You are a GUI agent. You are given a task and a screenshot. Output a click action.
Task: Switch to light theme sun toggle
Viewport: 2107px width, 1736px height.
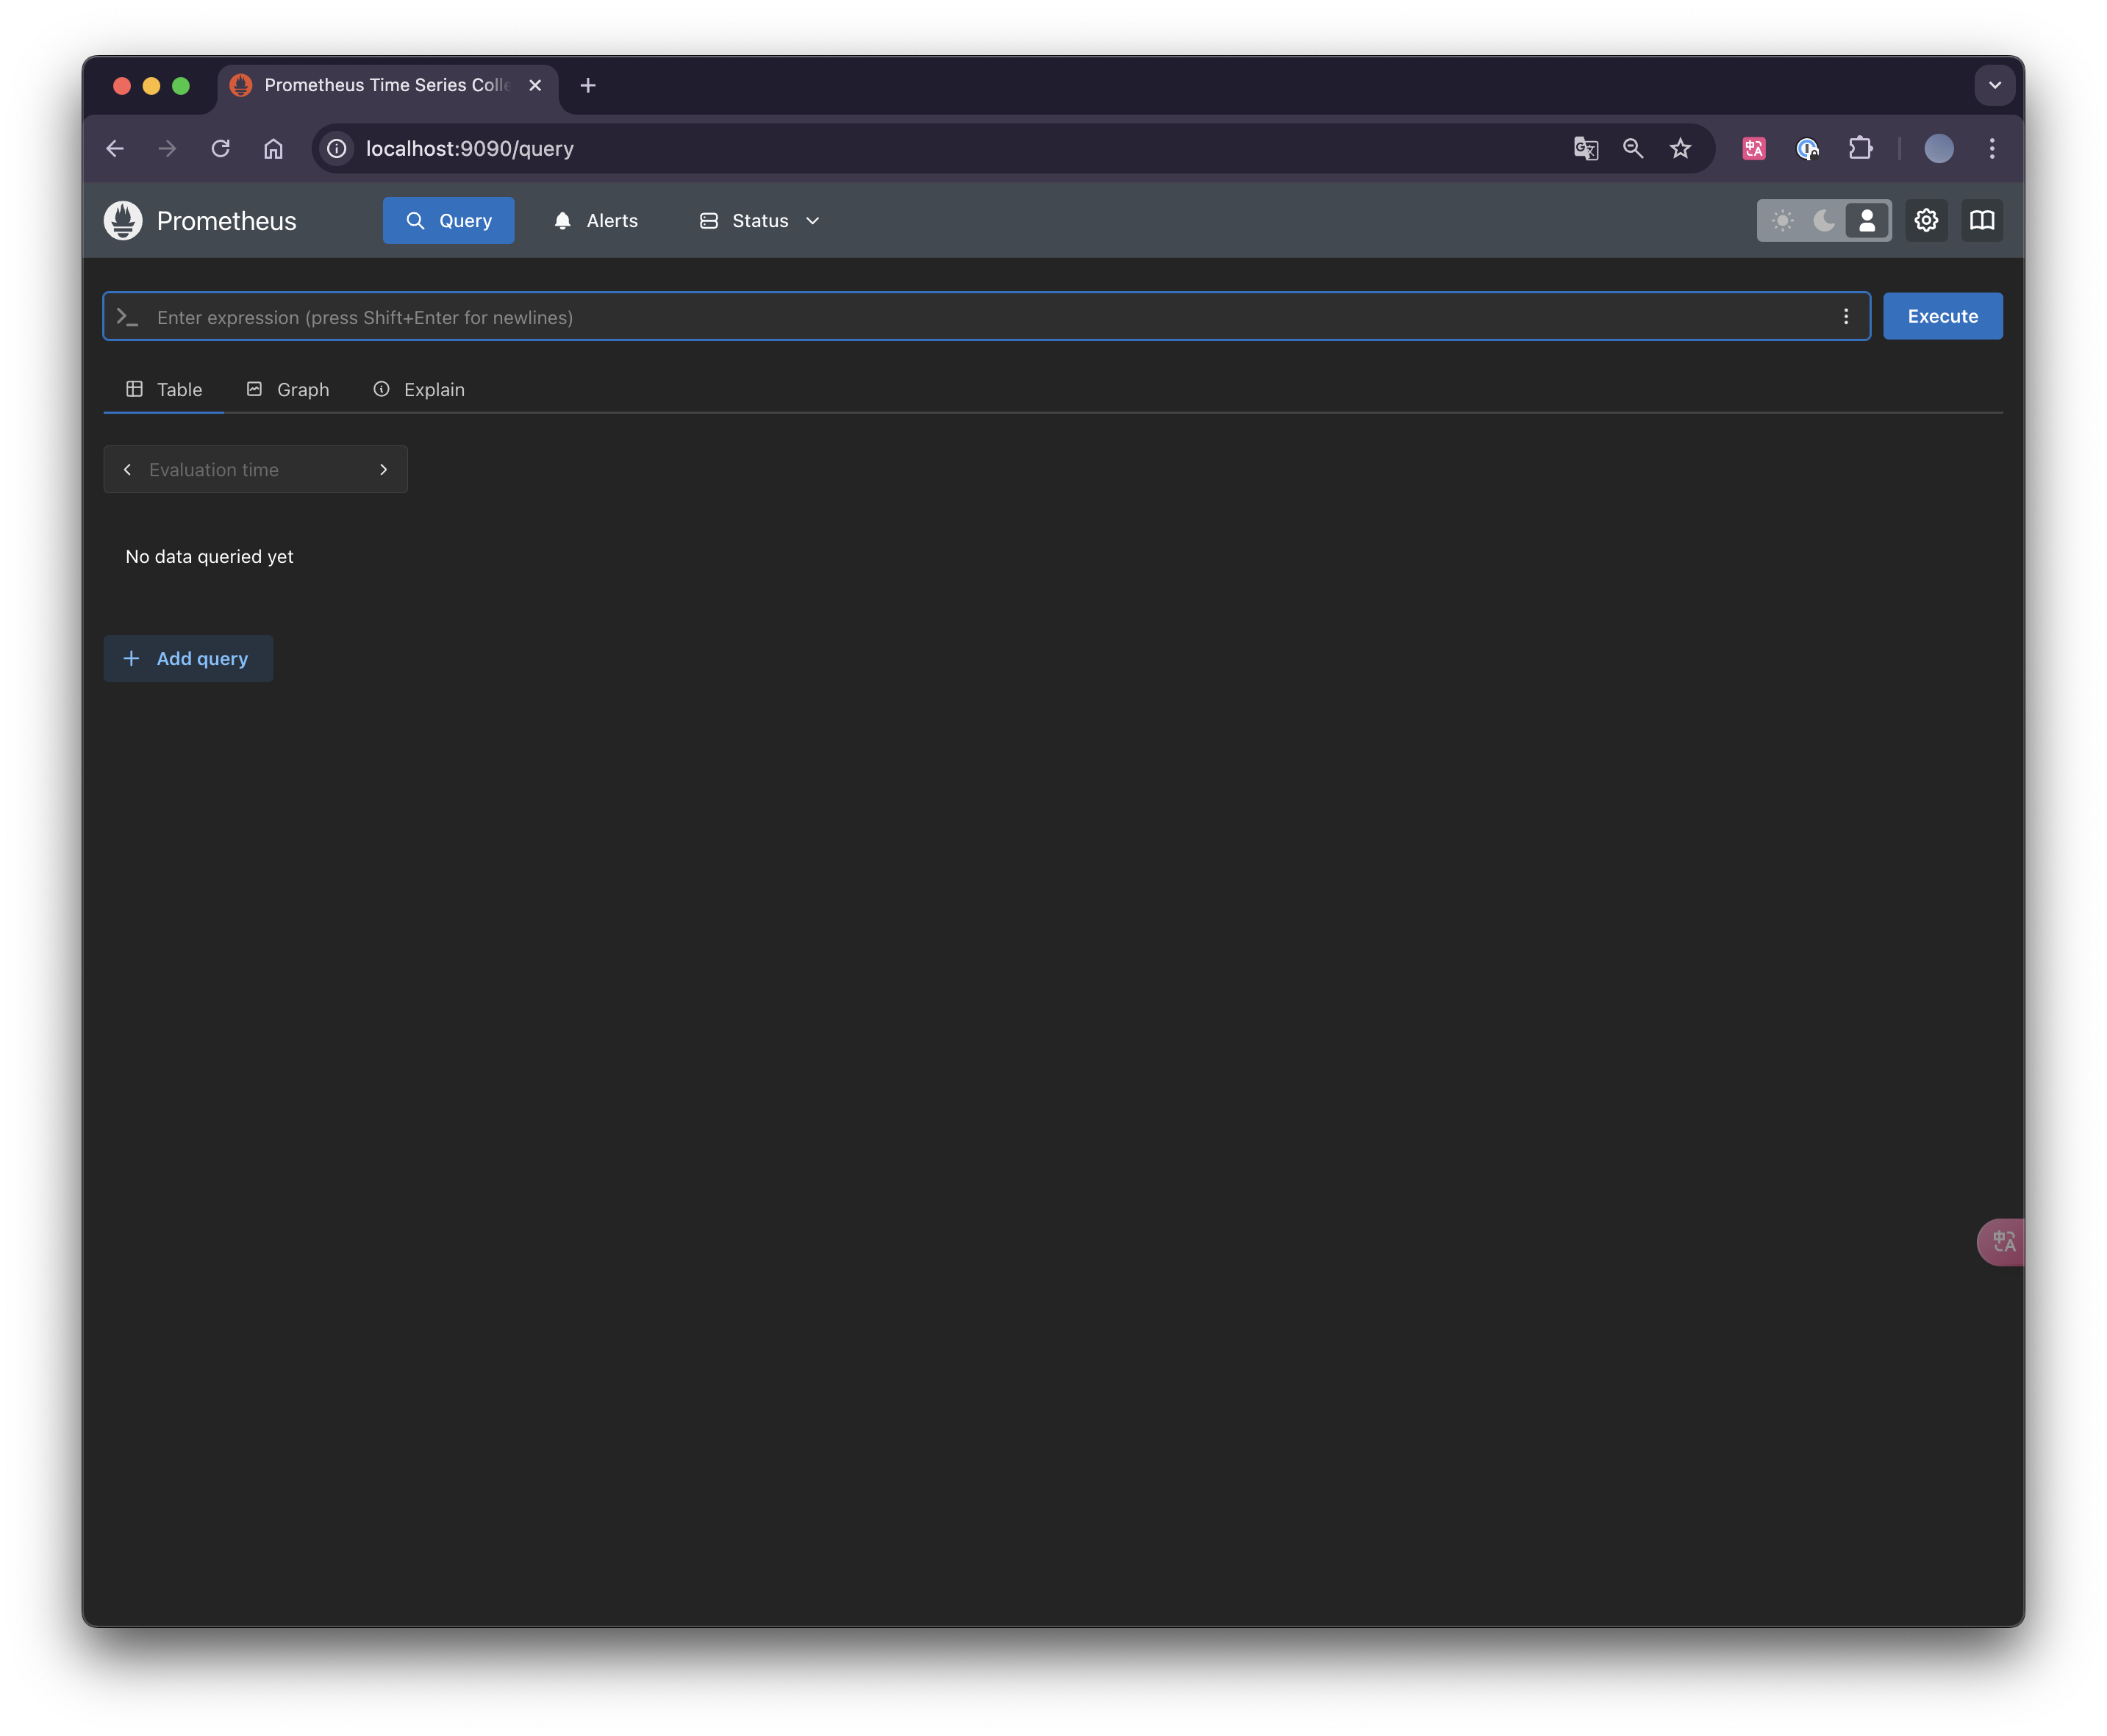click(1782, 220)
